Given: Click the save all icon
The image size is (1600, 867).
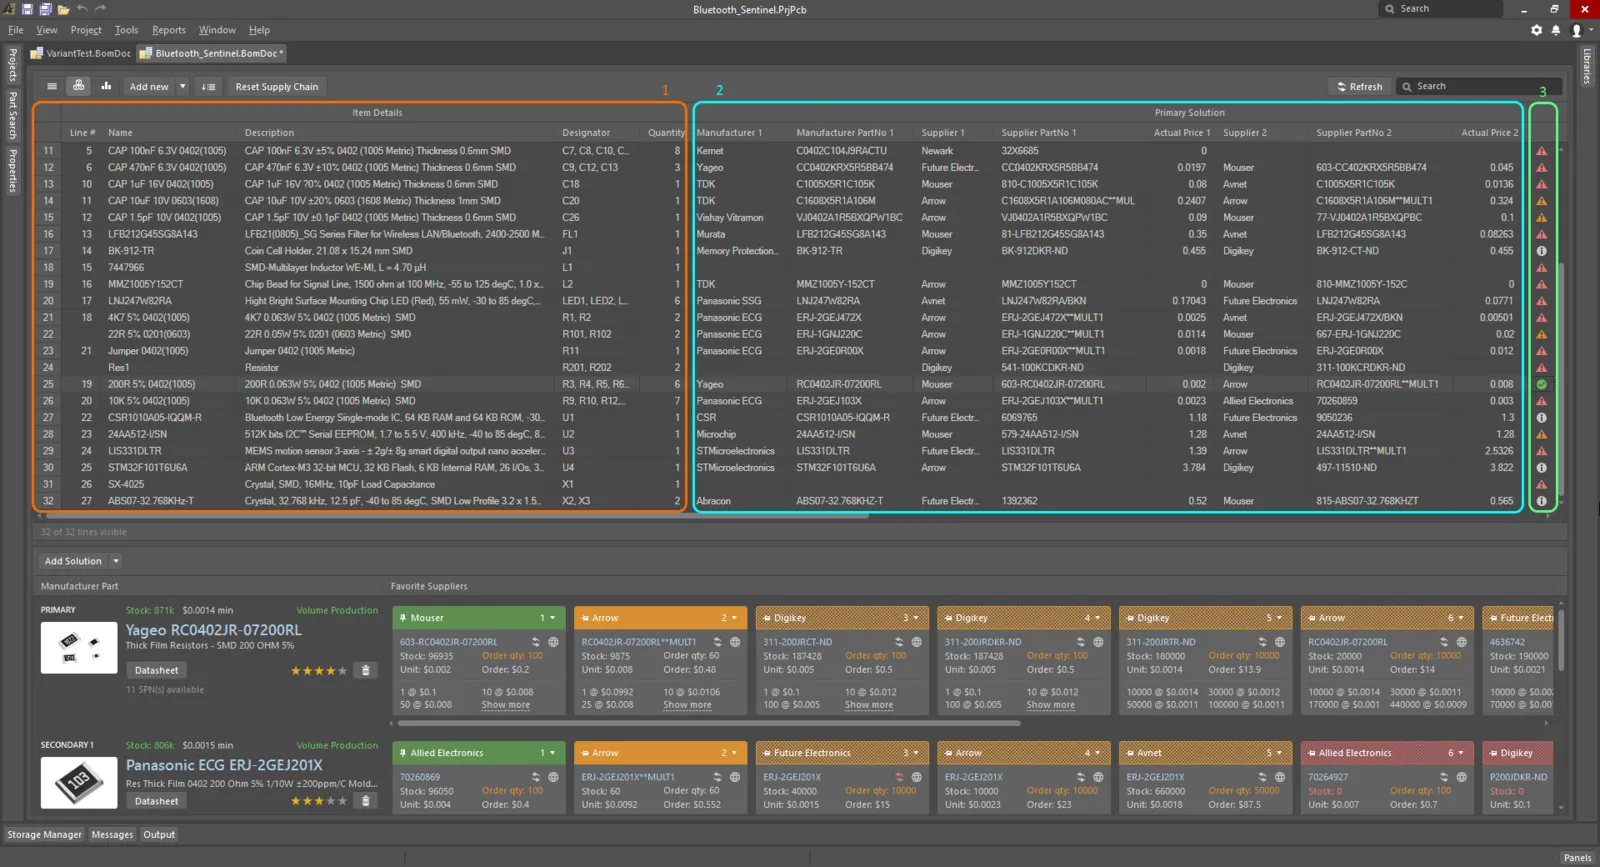Looking at the screenshot, I should [45, 9].
